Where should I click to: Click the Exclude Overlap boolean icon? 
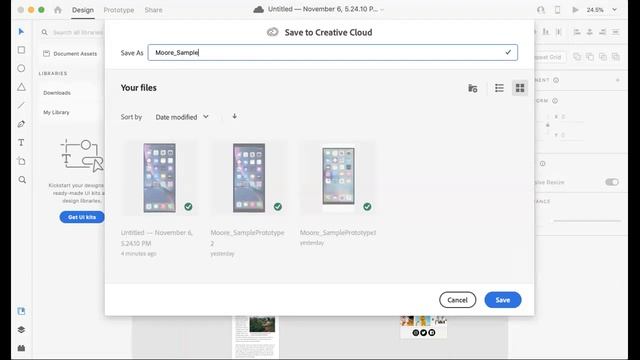click(616, 57)
